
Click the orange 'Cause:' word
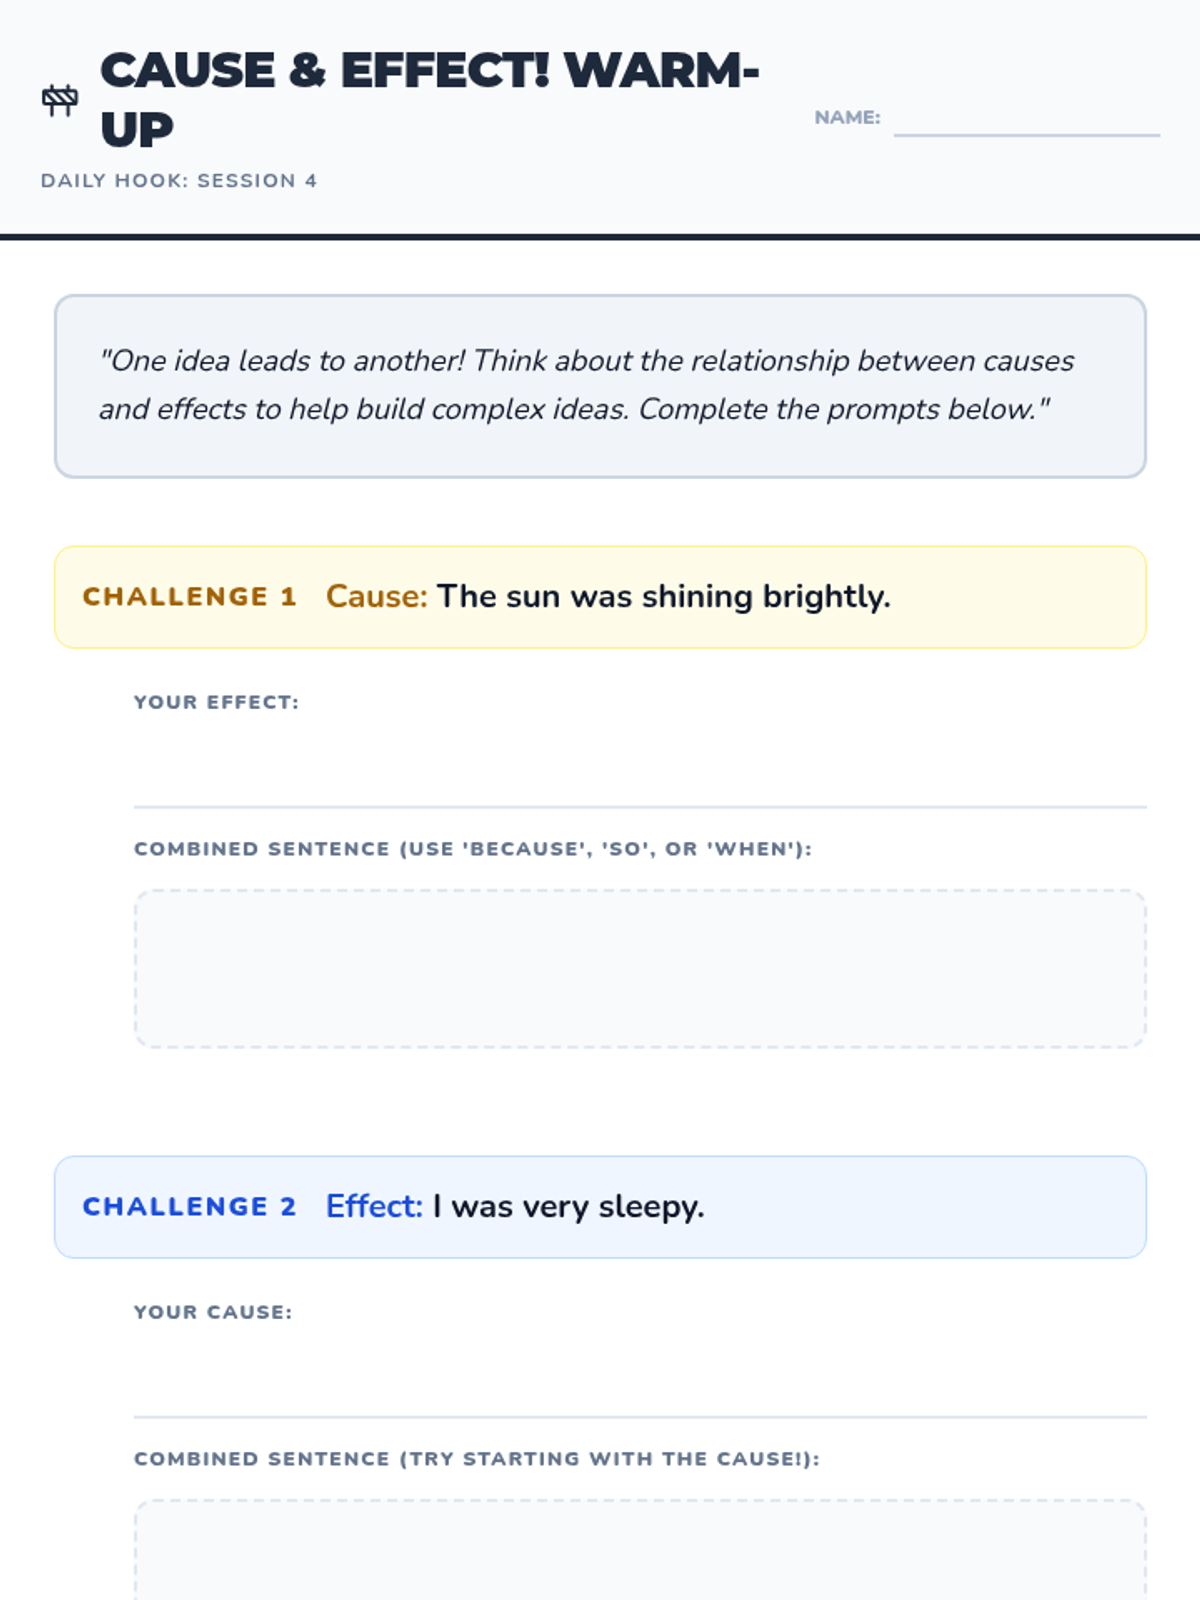click(x=376, y=597)
